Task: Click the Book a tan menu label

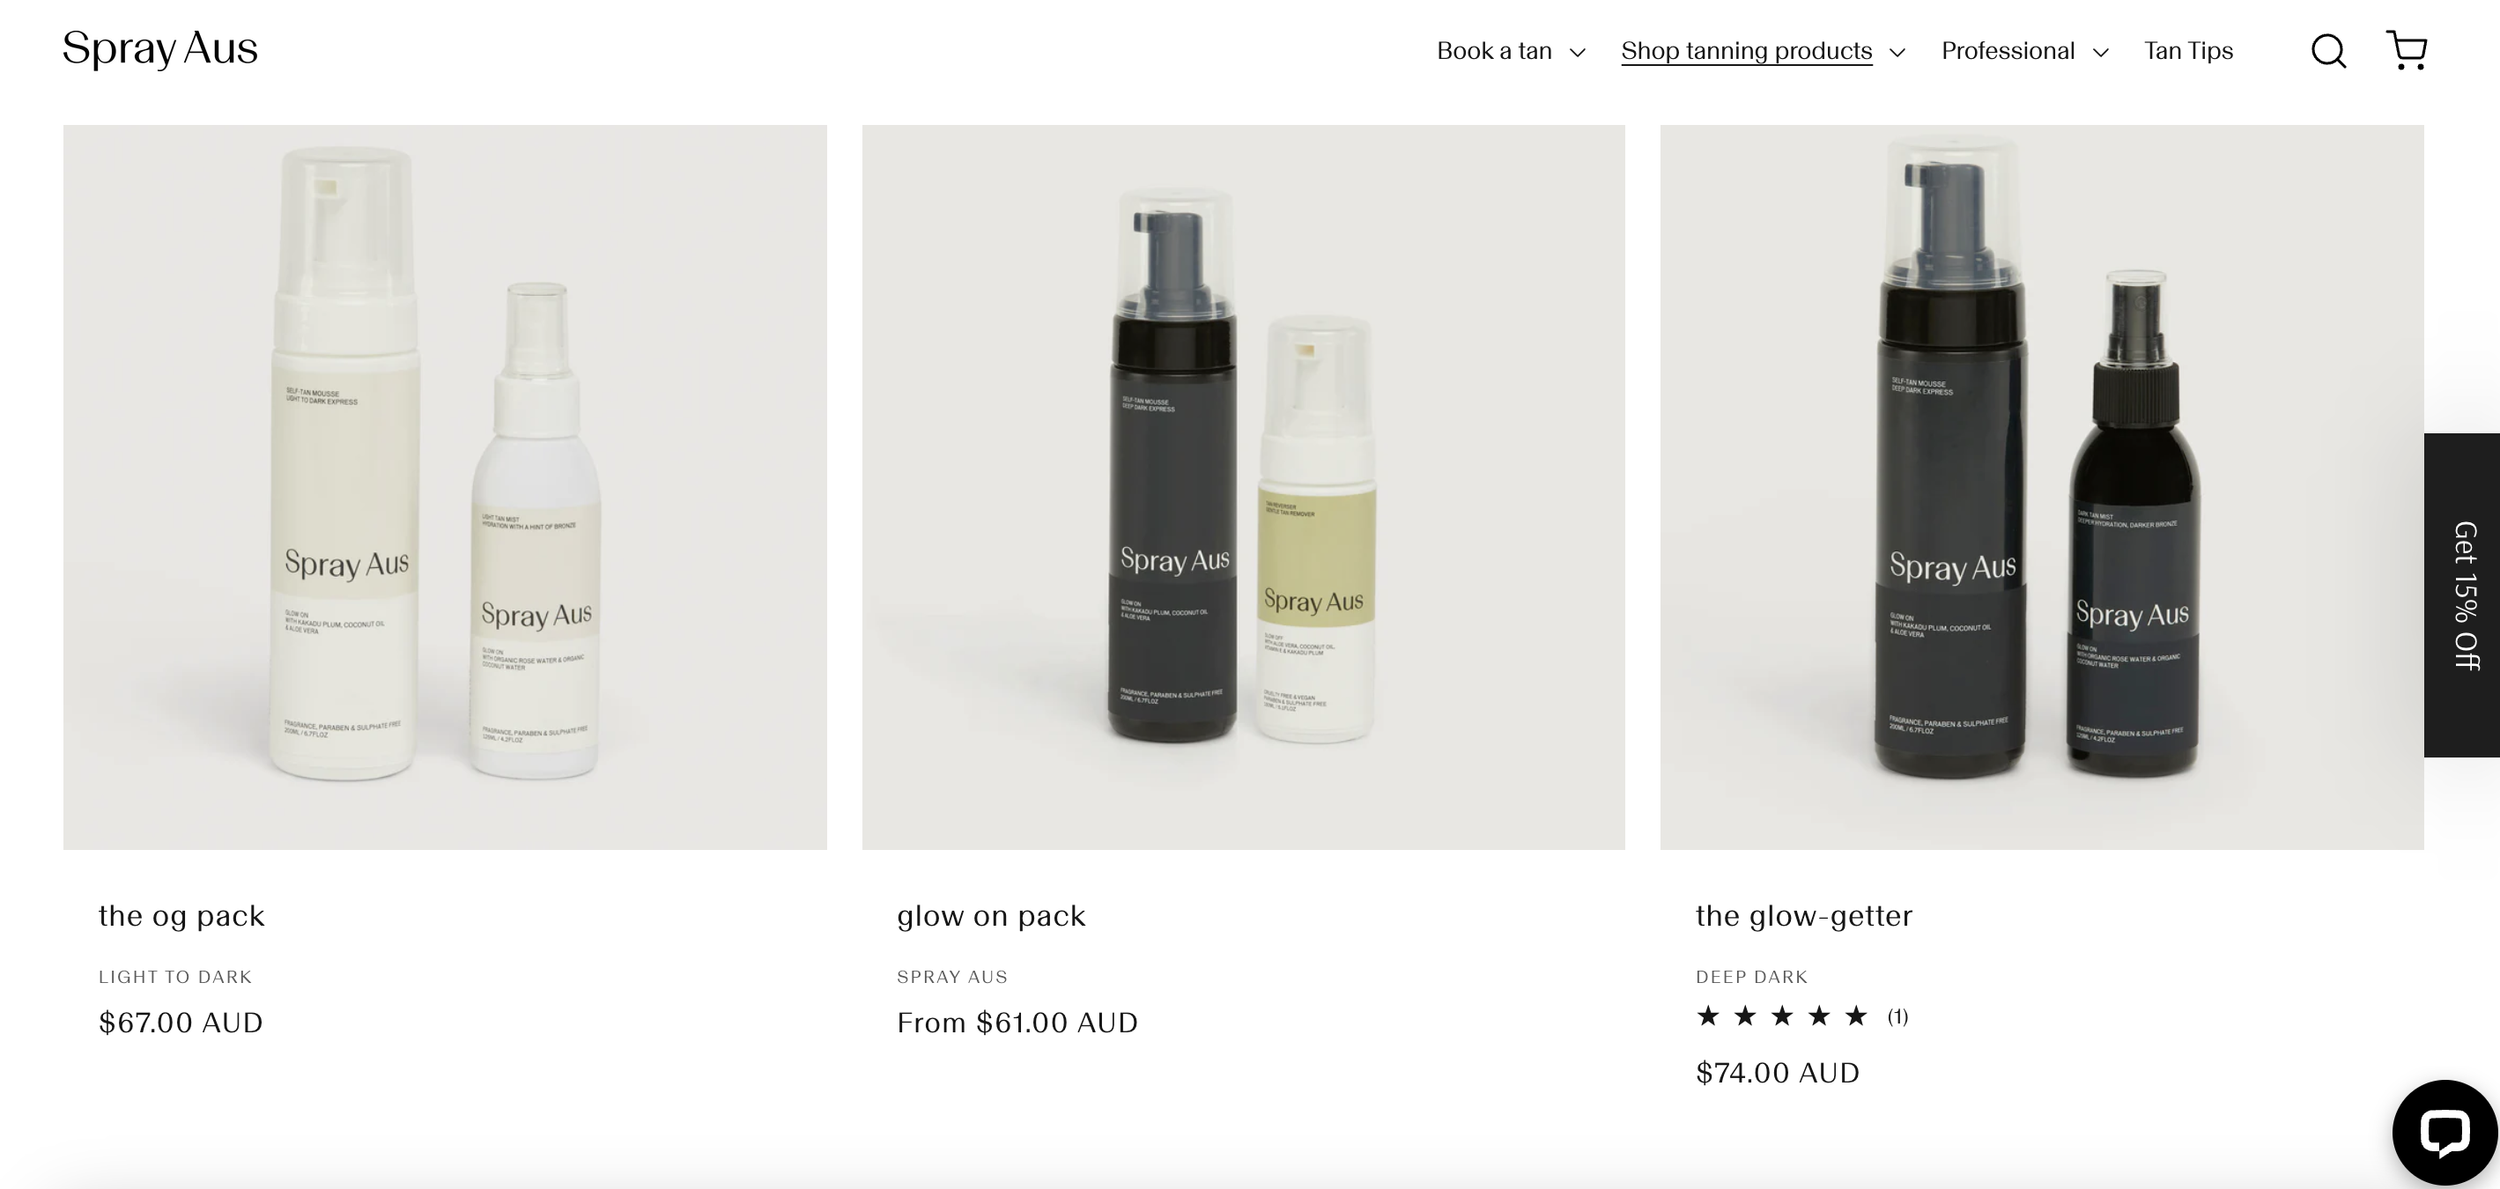Action: coord(1494,51)
